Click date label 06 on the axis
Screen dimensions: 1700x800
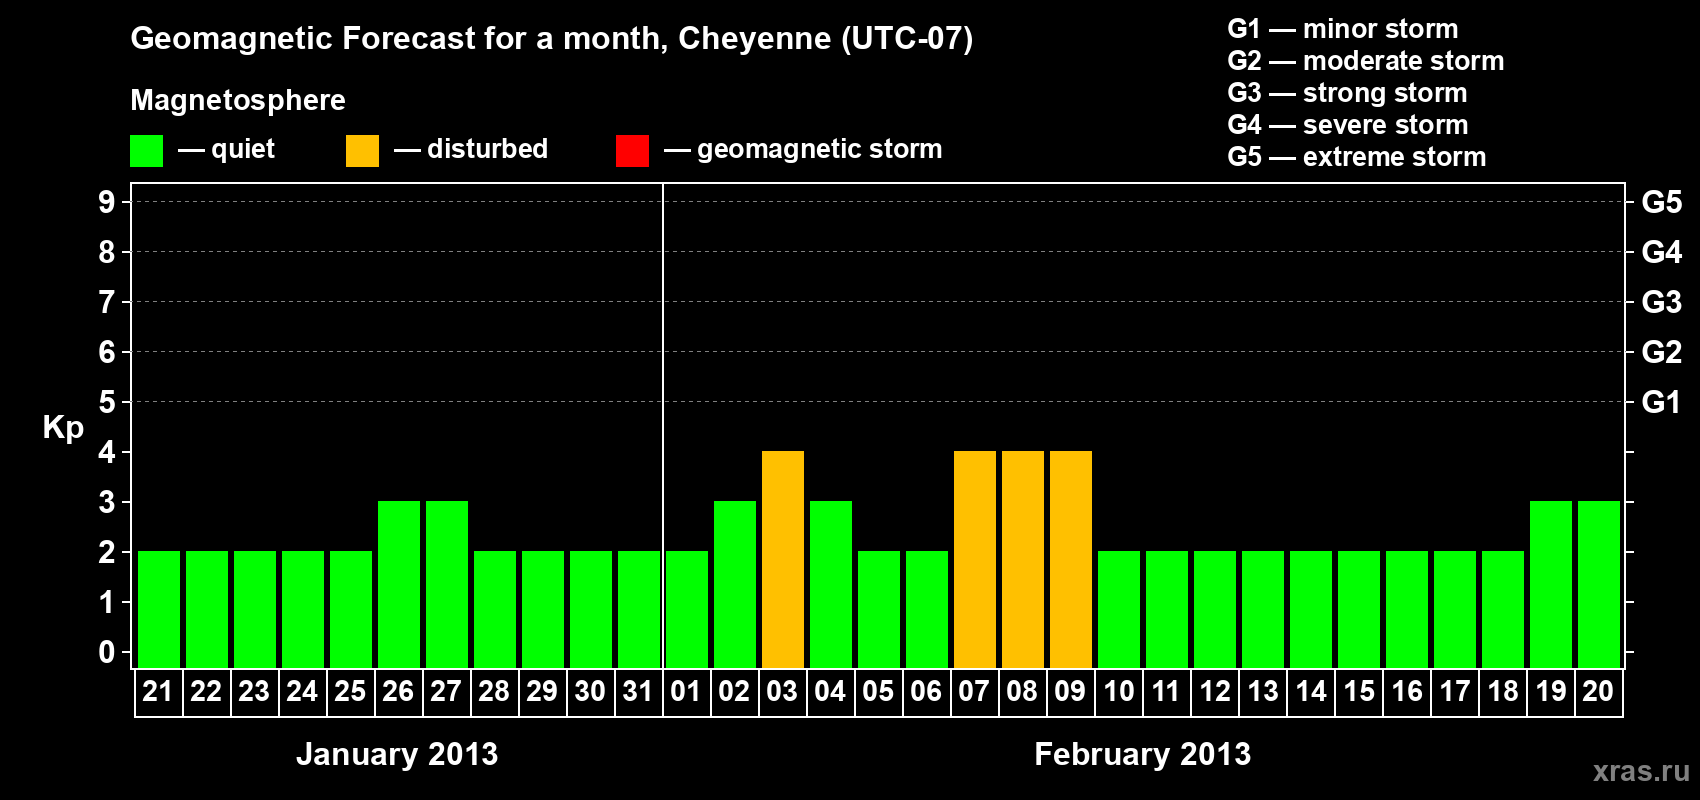(x=926, y=691)
